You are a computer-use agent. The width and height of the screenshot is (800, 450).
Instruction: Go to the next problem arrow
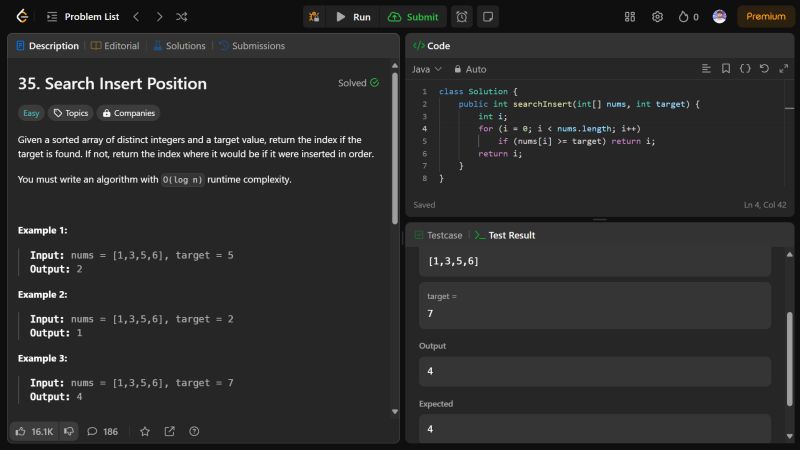[159, 17]
